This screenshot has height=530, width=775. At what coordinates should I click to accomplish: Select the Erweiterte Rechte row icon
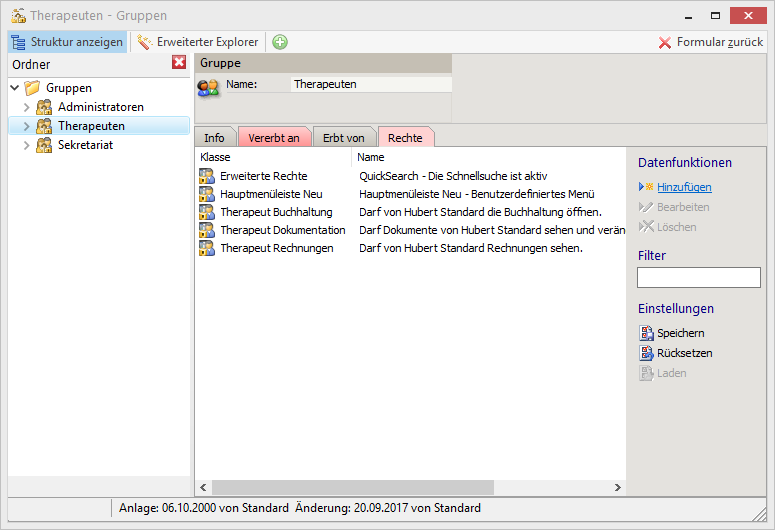click(206, 176)
